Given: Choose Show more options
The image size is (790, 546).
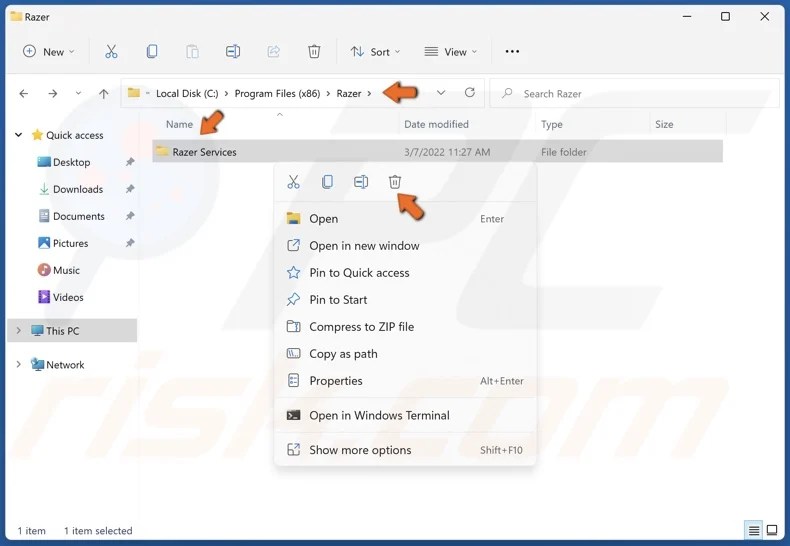Looking at the screenshot, I should [x=405, y=450].
